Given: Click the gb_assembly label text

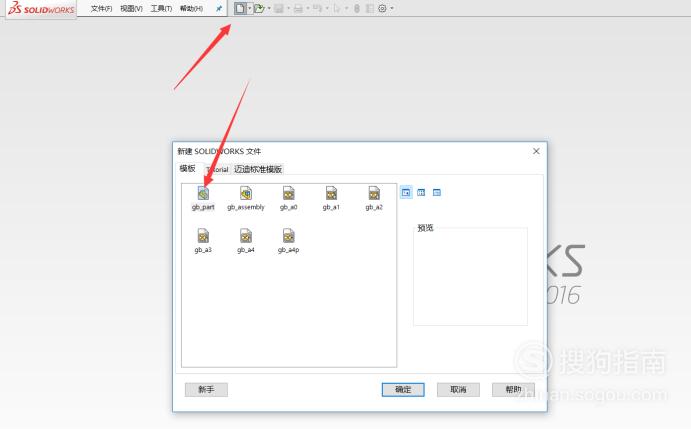Looking at the screenshot, I should point(246,207).
